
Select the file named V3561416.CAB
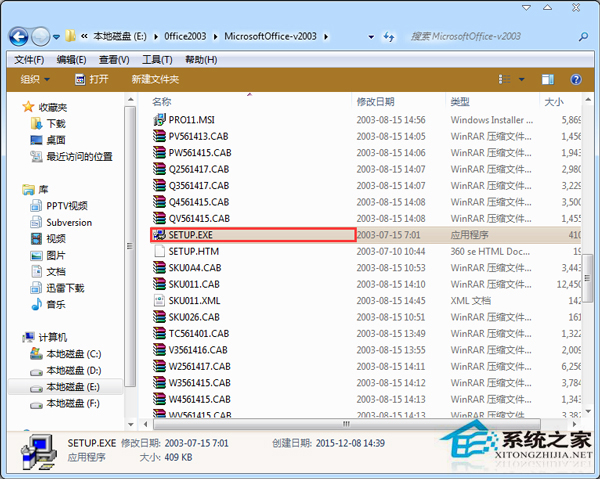tap(198, 350)
